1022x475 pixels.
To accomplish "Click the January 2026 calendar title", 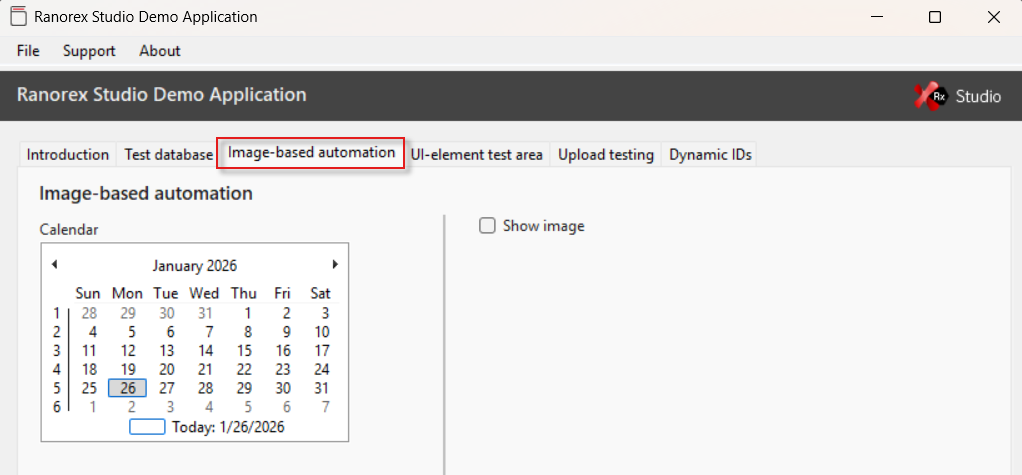I will [x=195, y=266].
